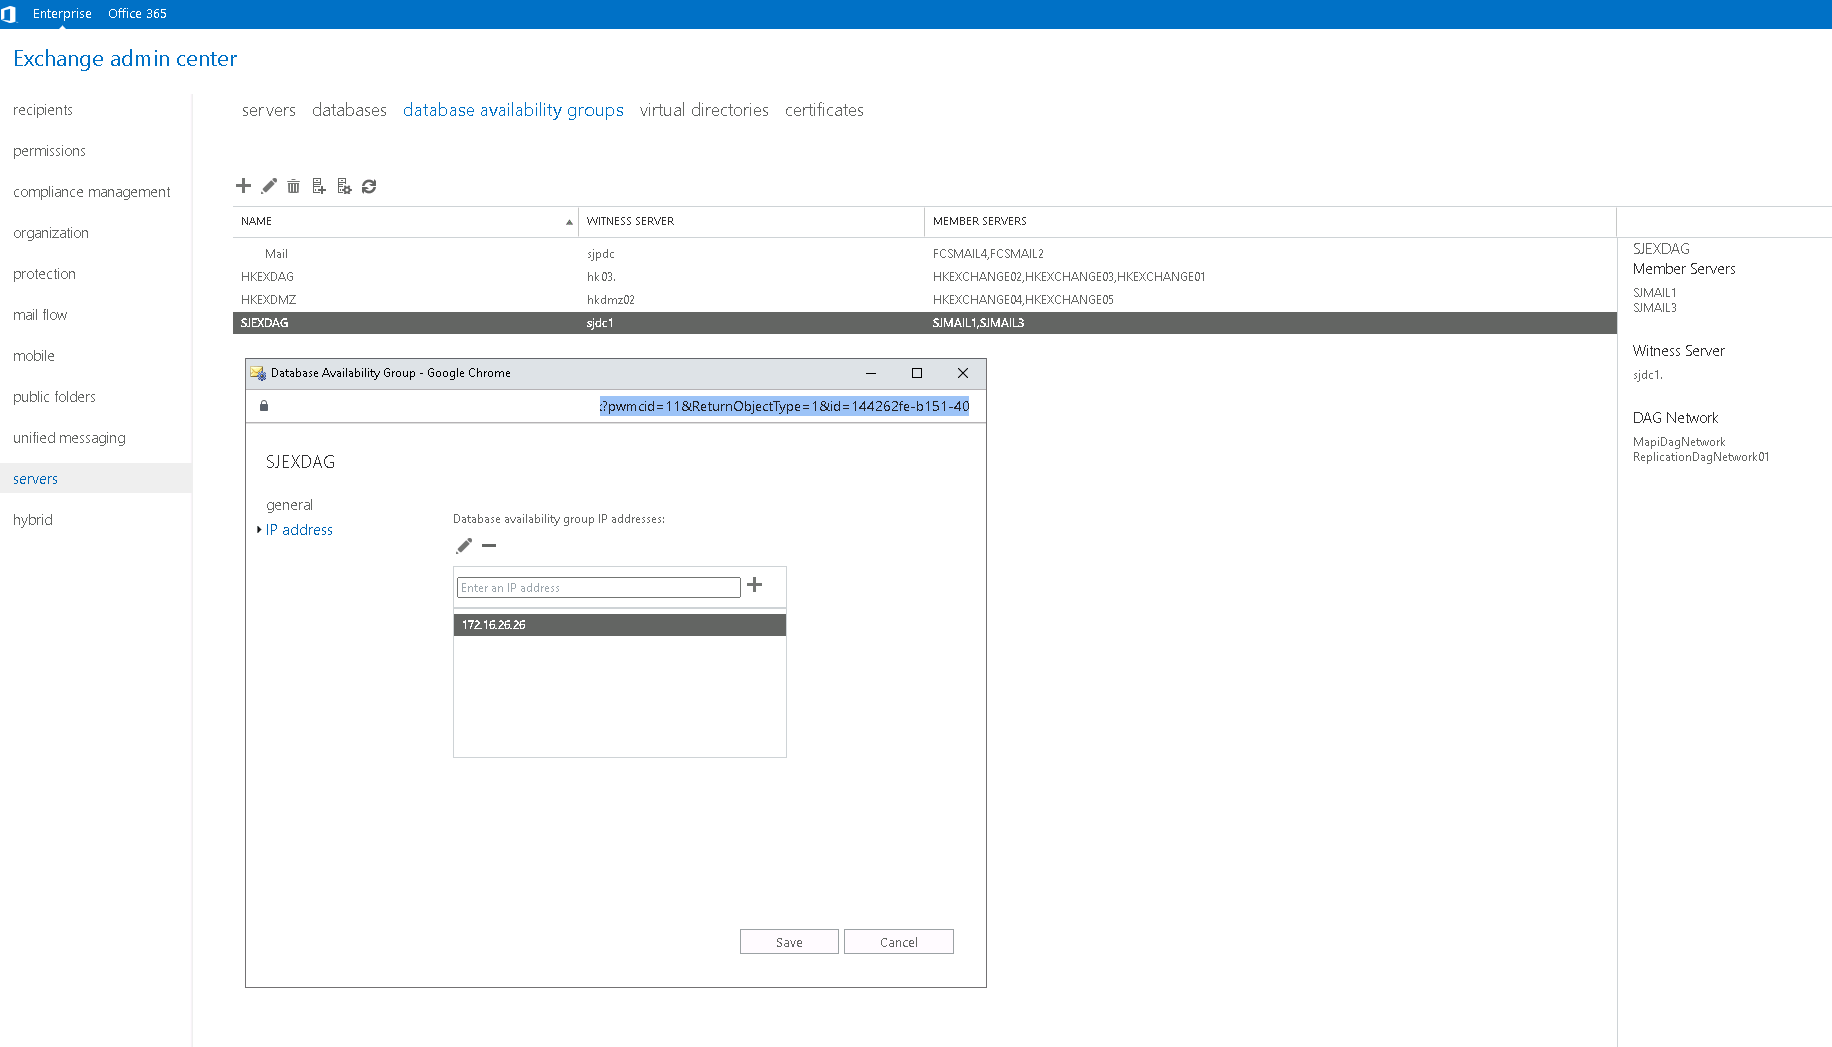Image resolution: width=1832 pixels, height=1047 pixels.
Task: Open mobile in the left navigation
Action: [34, 356]
